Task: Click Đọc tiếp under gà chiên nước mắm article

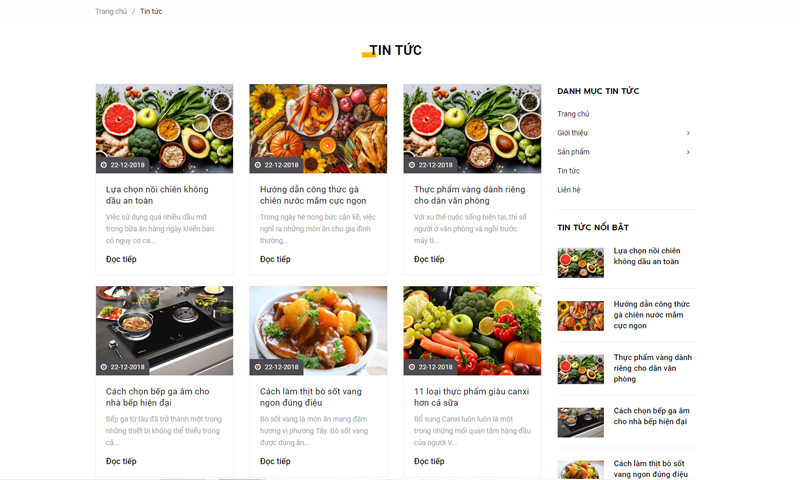Action: click(x=275, y=259)
